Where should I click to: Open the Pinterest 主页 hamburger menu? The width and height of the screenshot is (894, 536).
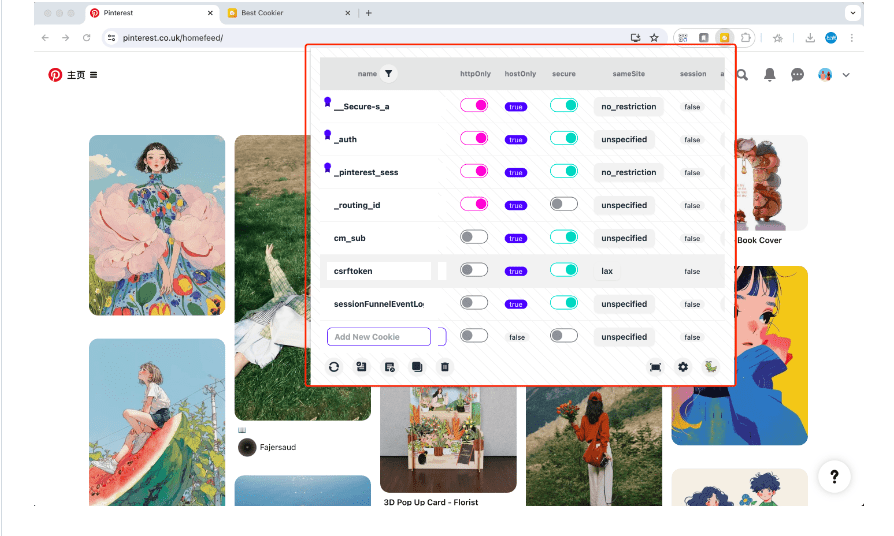click(x=94, y=75)
